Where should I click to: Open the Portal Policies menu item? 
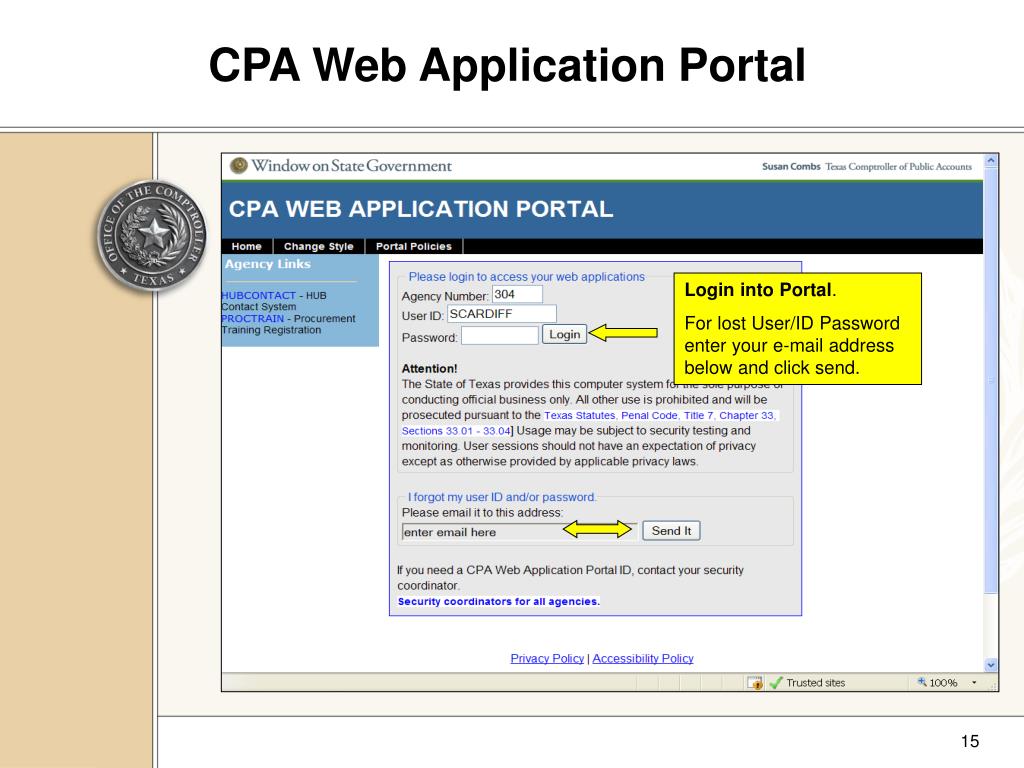click(x=413, y=246)
